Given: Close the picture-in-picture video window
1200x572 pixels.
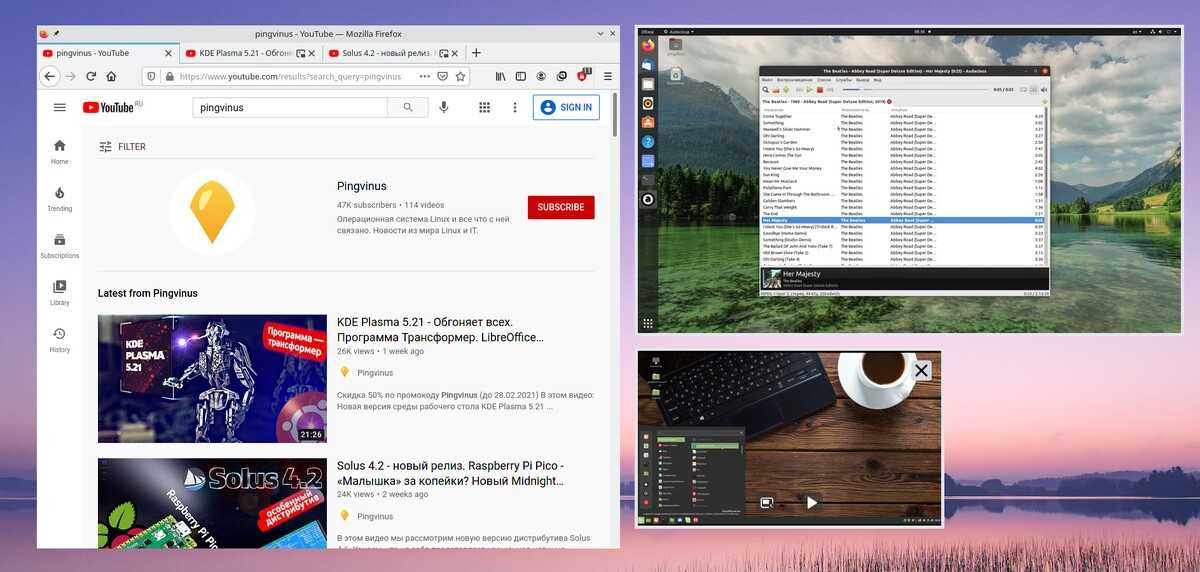Looking at the screenshot, I should [921, 371].
